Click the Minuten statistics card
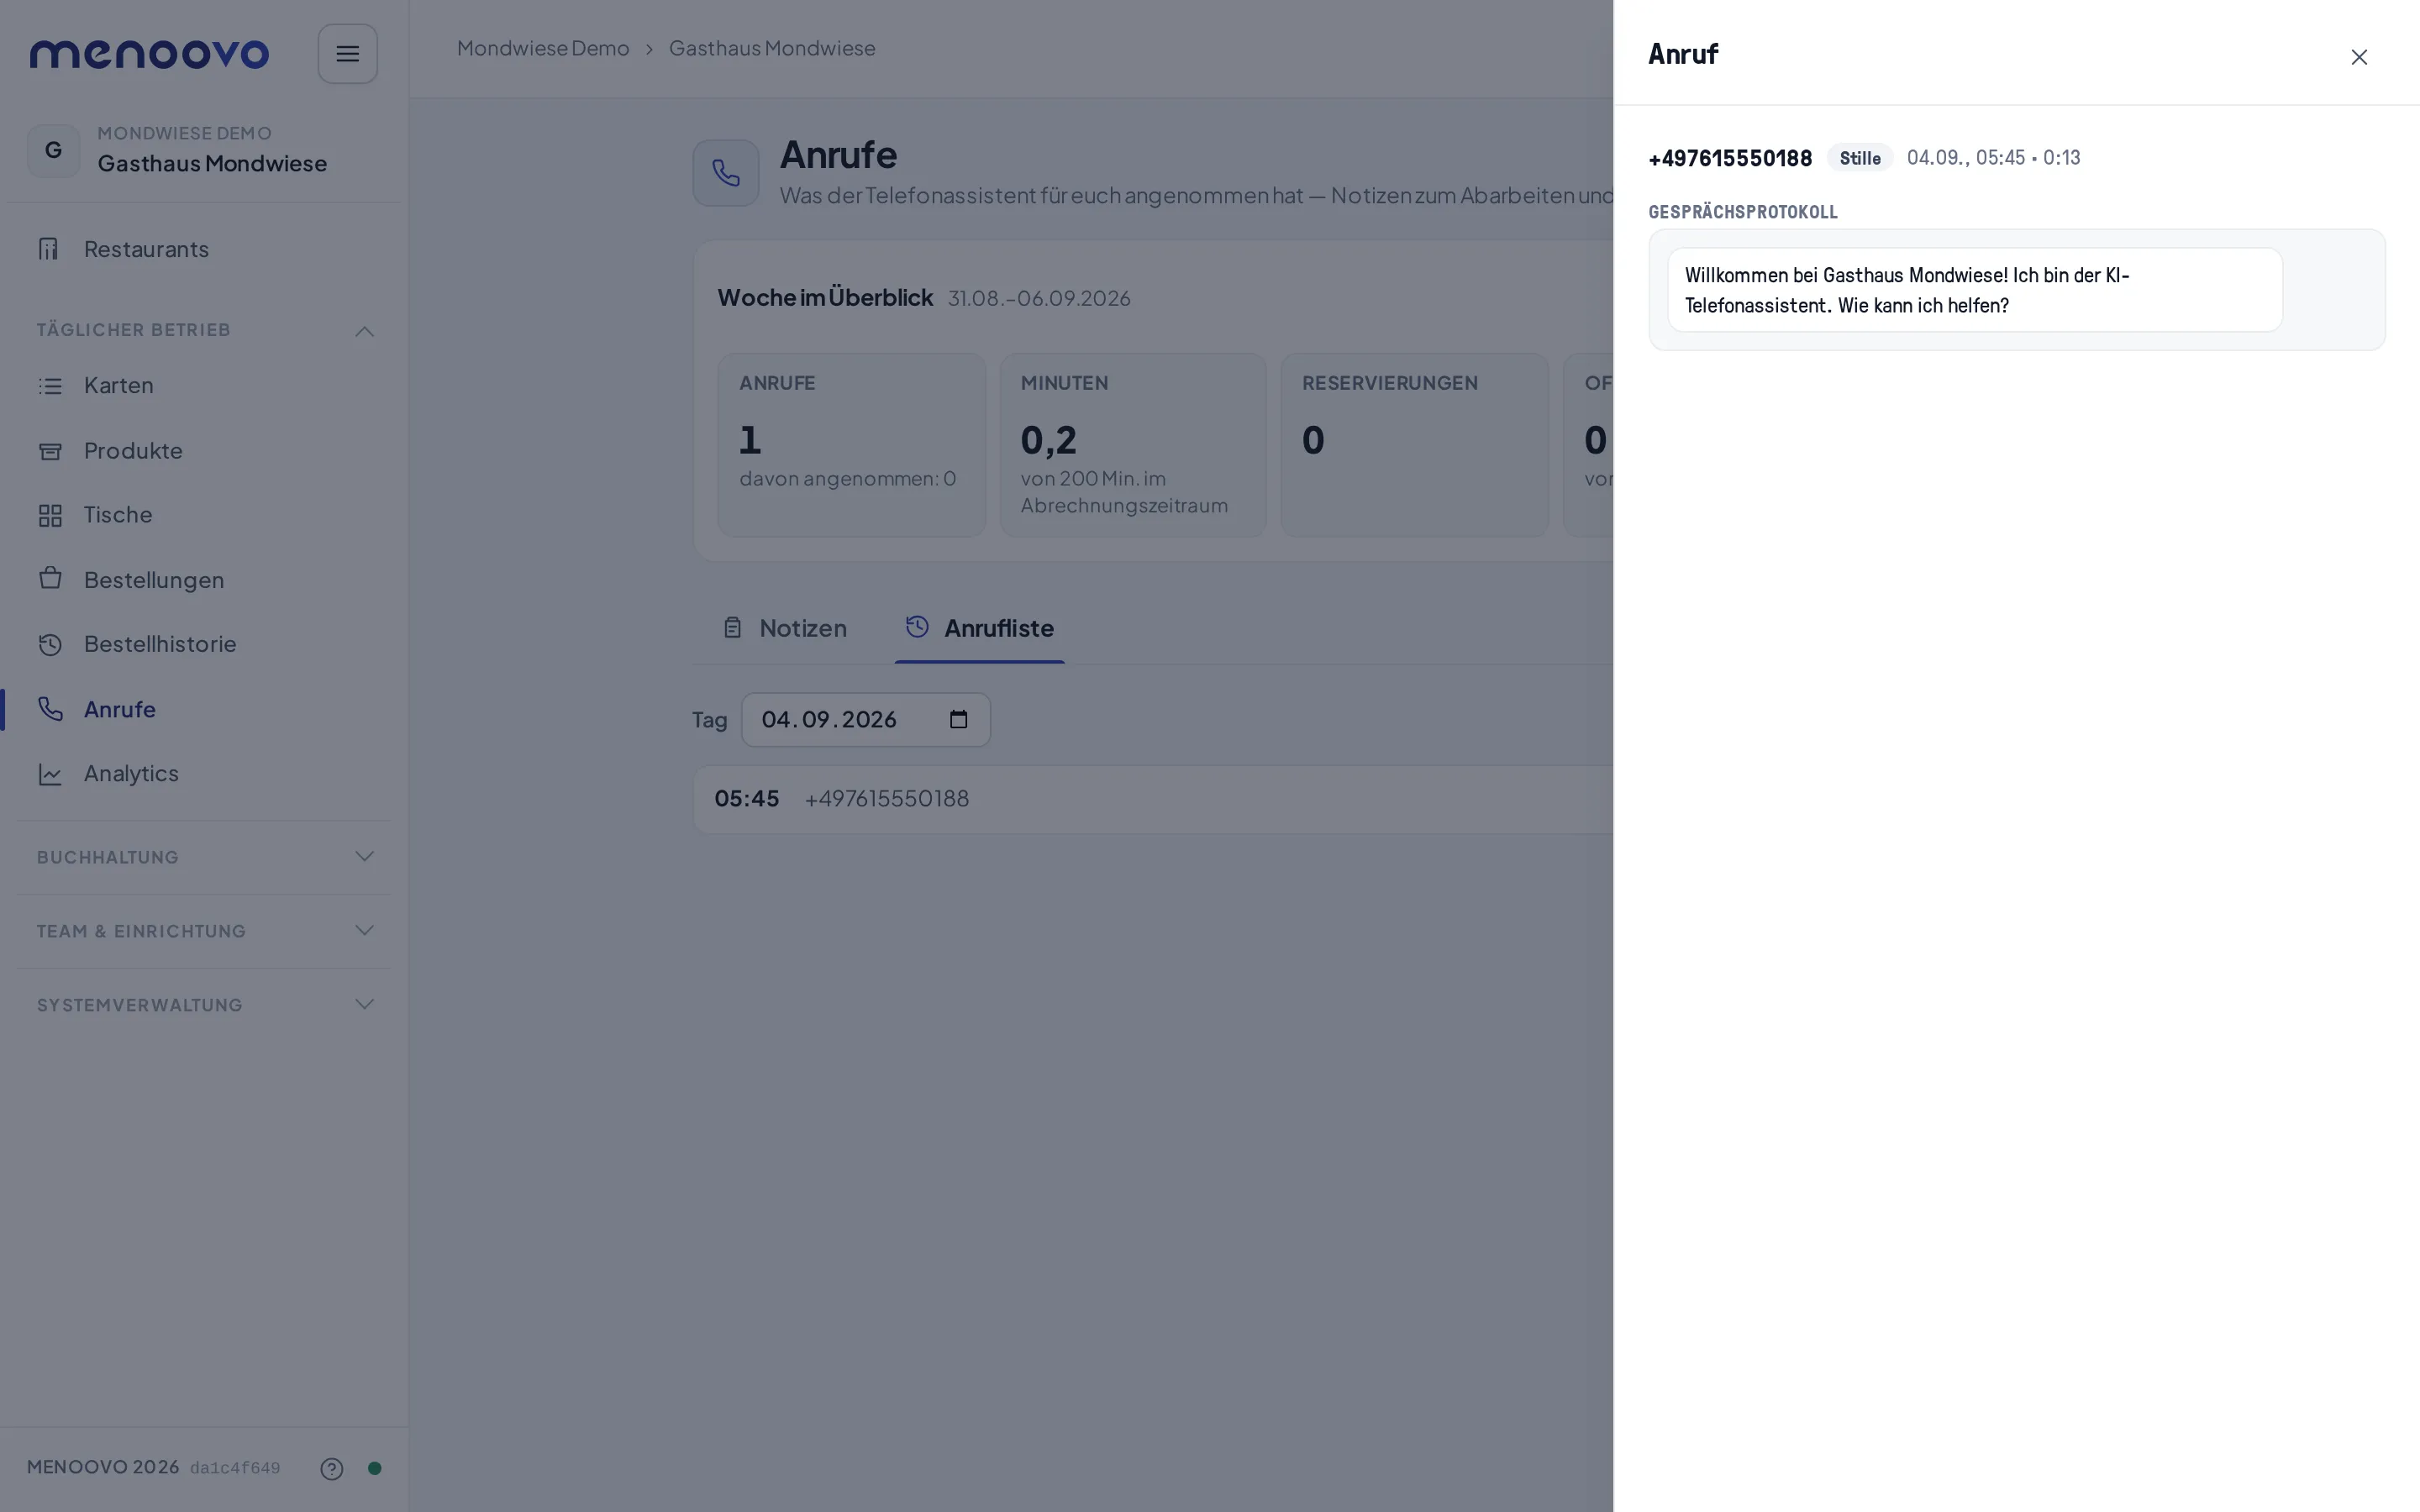2420x1512 pixels. (x=1133, y=445)
